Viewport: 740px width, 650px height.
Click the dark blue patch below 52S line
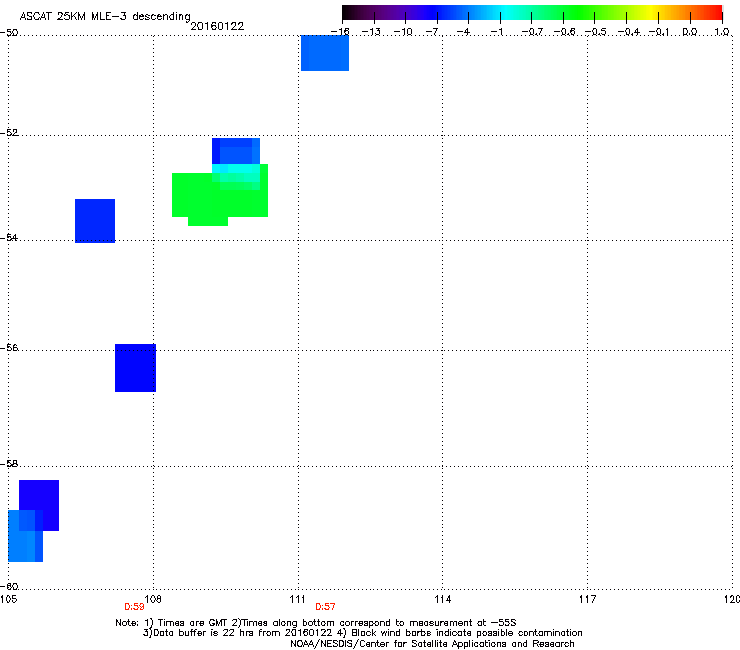click(x=236, y=151)
